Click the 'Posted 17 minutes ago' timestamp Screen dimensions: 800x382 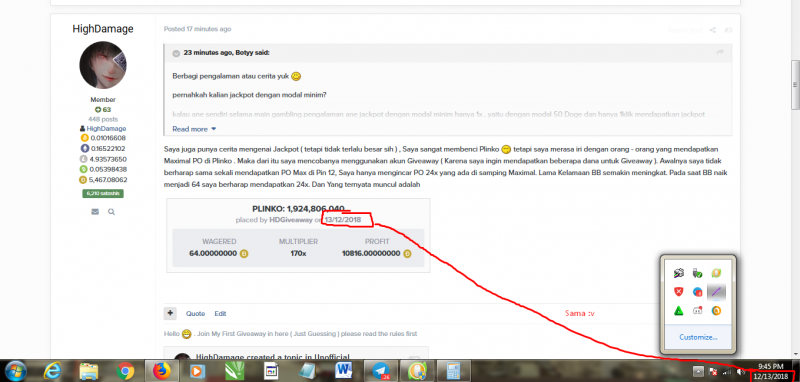tap(197, 29)
